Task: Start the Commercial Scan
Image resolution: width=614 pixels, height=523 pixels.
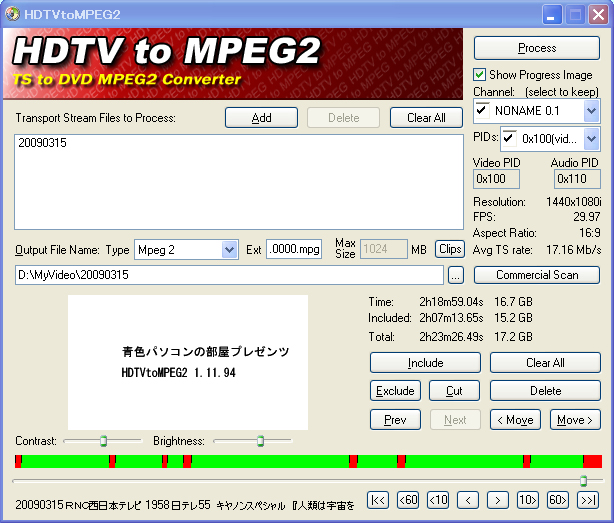Action: pos(537,275)
